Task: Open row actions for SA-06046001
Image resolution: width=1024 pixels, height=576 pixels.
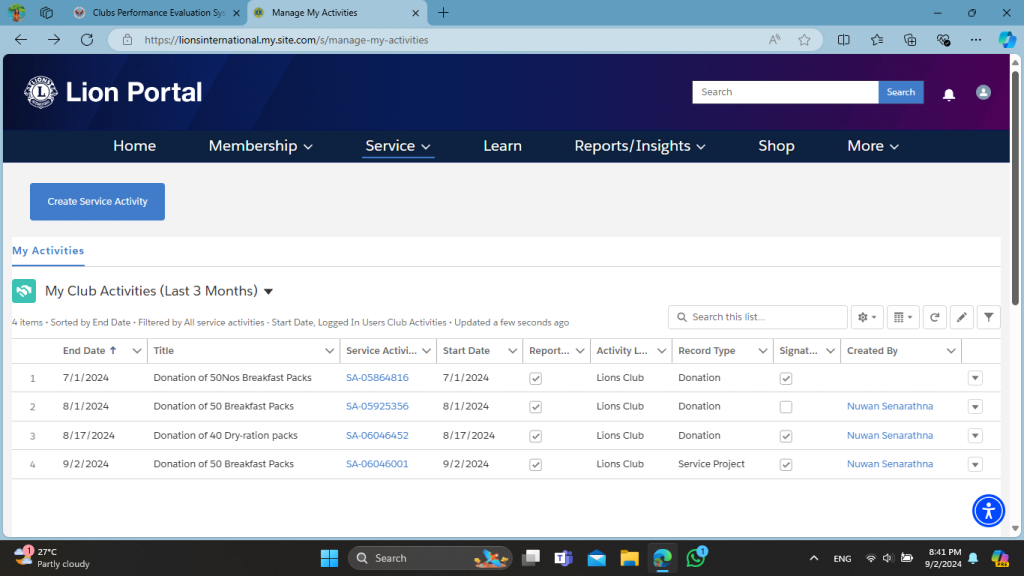Action: point(975,464)
